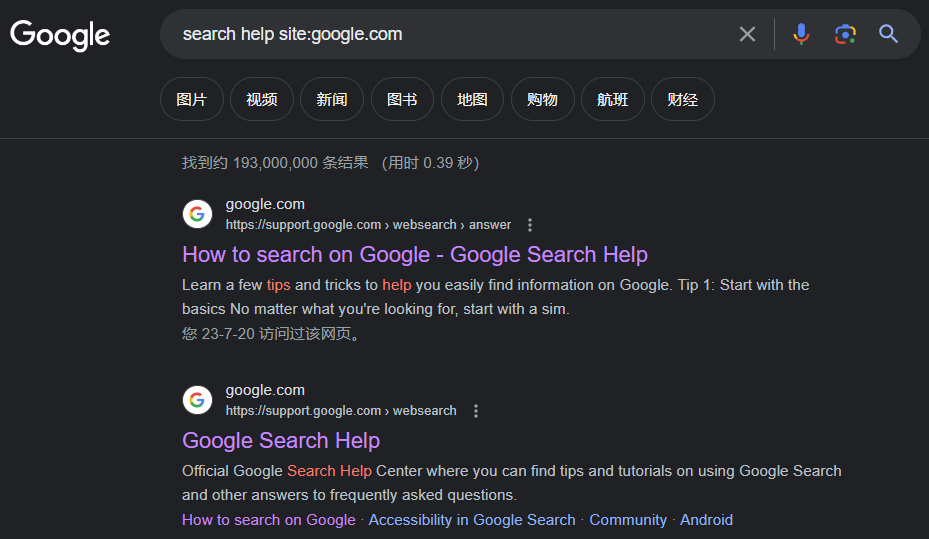Switch to the 图片 images tab
This screenshot has height=539, width=929.
click(x=191, y=99)
